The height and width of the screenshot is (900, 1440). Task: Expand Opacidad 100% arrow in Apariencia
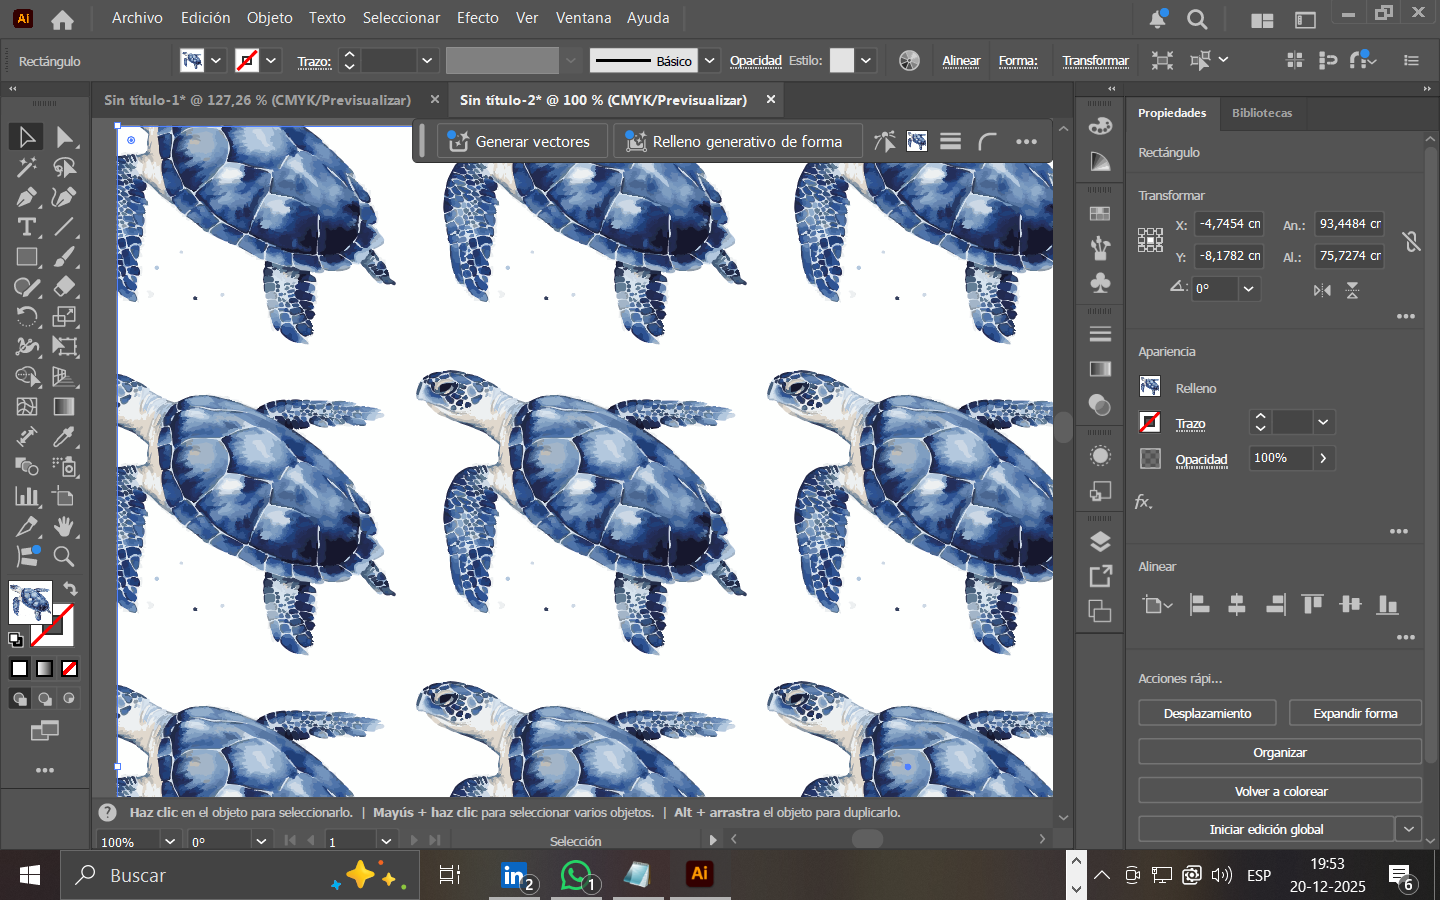(x=1323, y=458)
